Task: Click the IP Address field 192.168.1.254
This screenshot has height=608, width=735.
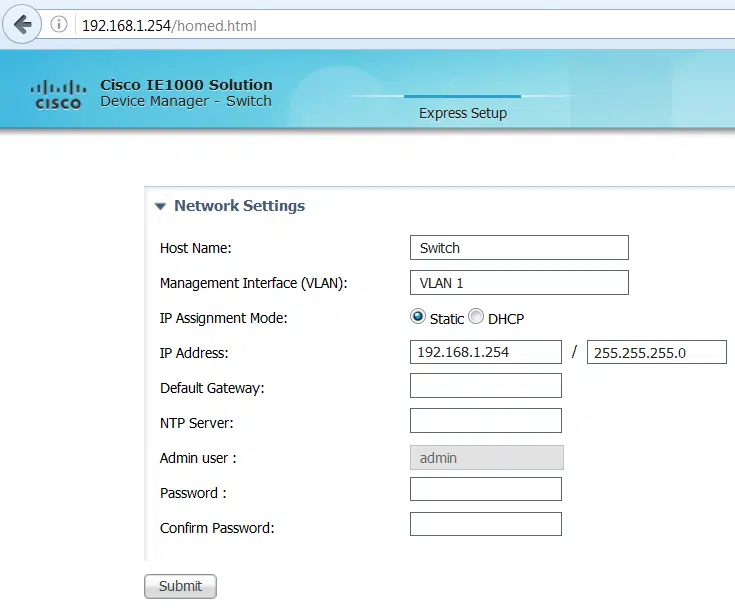Action: [486, 352]
